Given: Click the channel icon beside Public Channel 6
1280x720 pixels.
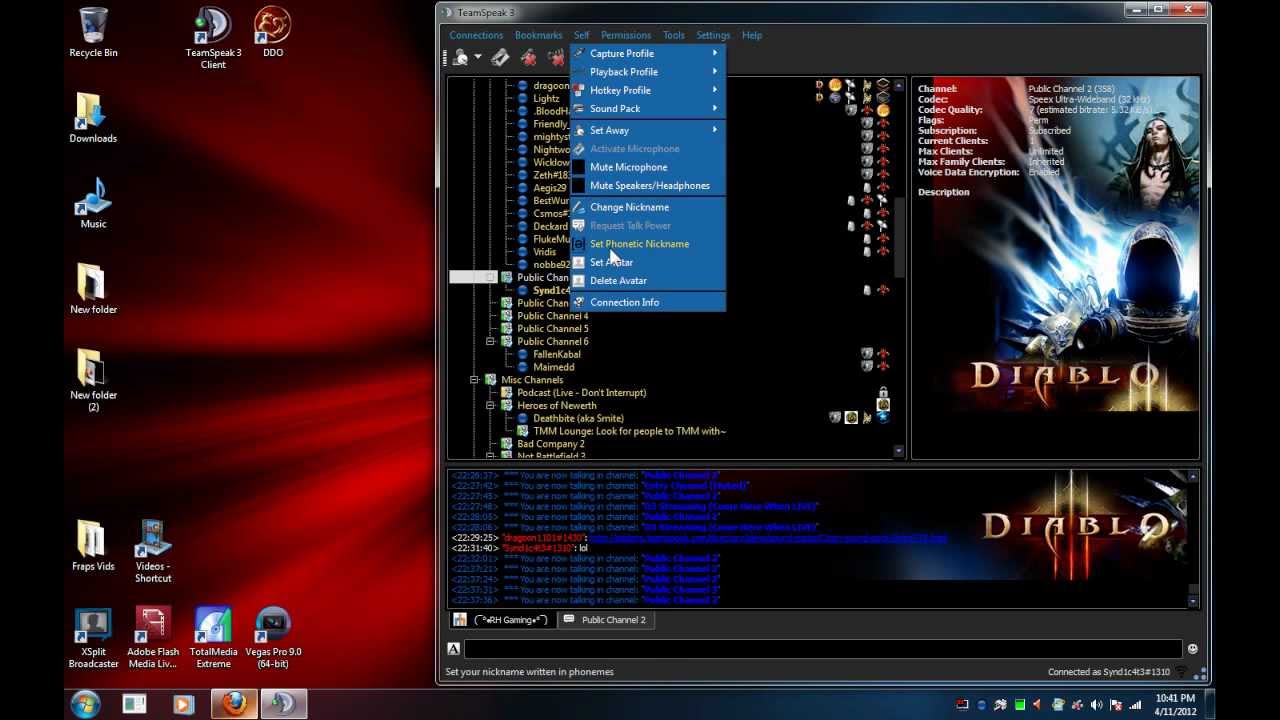Looking at the screenshot, I should coord(506,341).
